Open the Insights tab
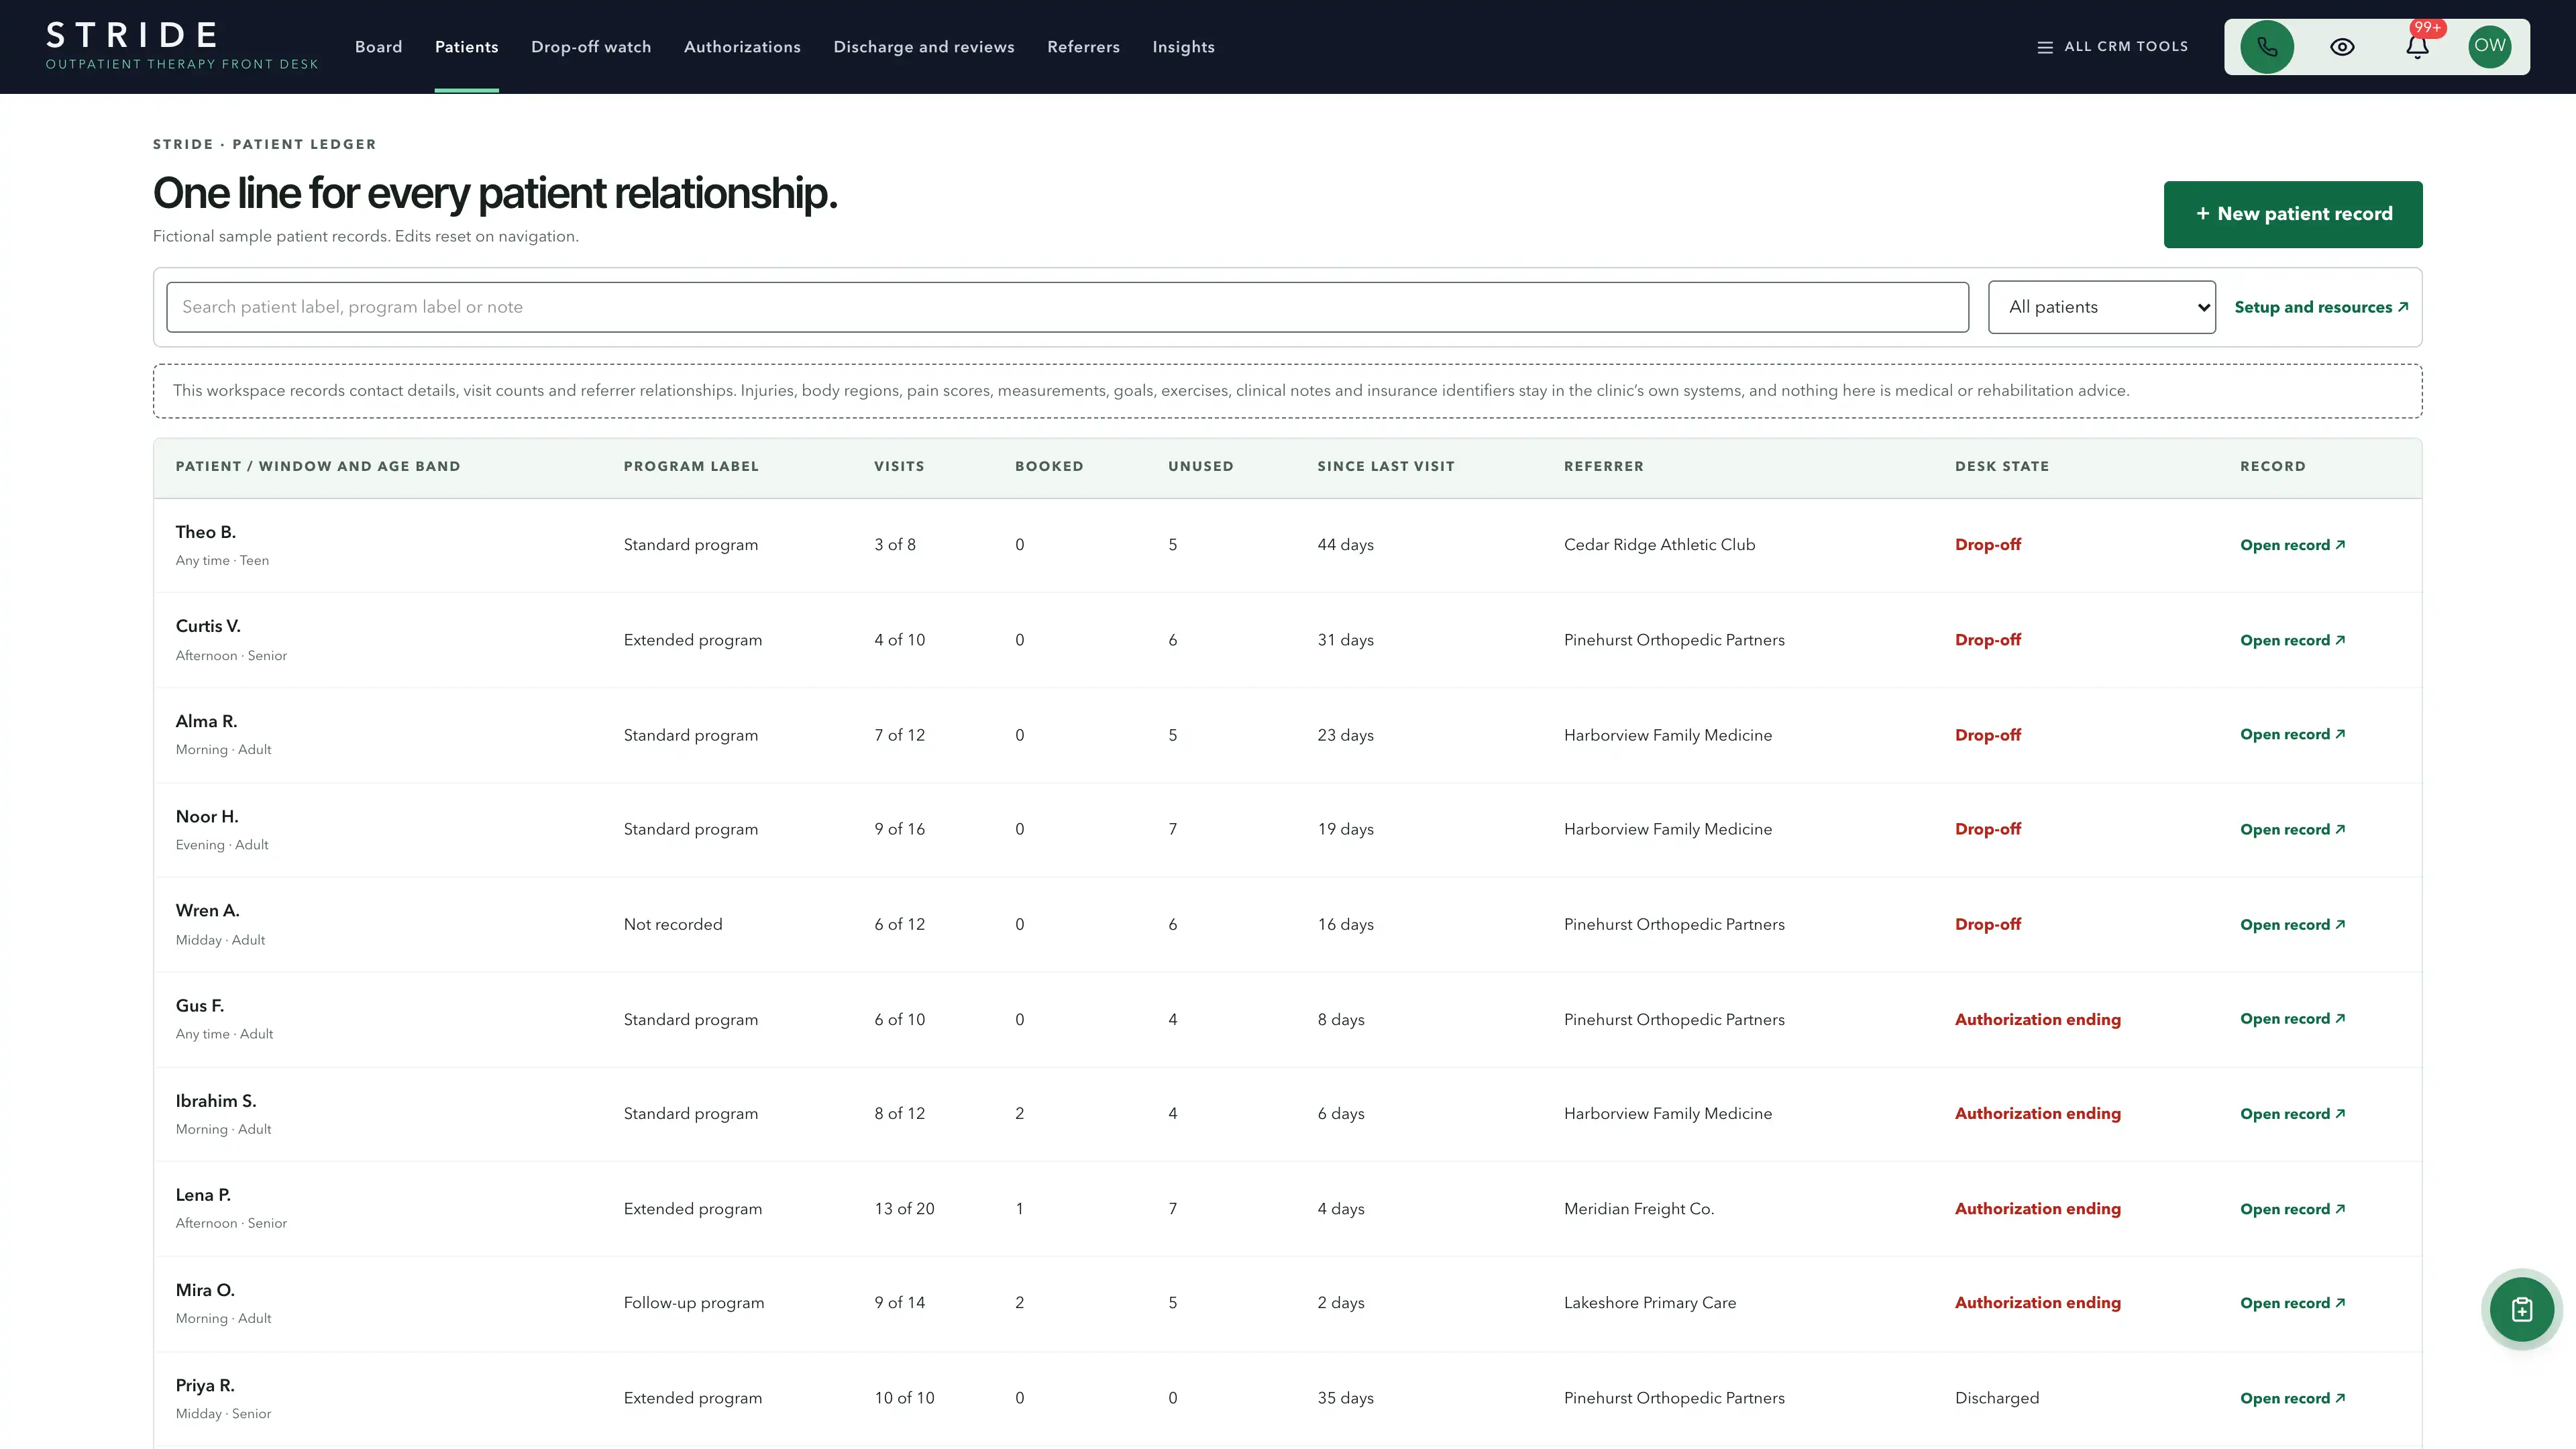The height and width of the screenshot is (1449, 2576). (1183, 47)
